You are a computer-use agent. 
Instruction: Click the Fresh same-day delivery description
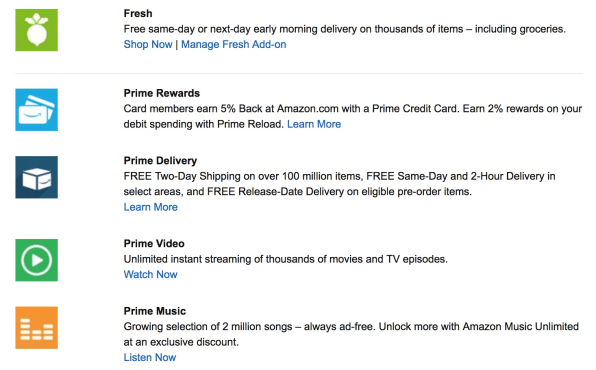point(345,29)
